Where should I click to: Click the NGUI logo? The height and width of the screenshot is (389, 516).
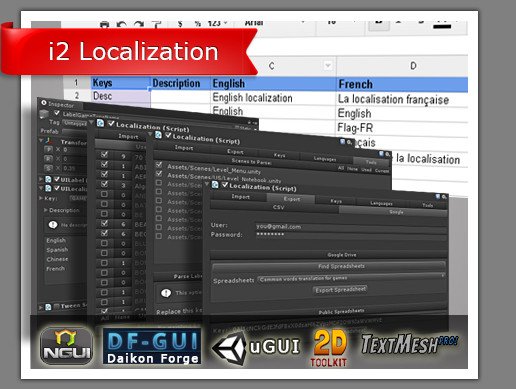pyautogui.click(x=66, y=345)
